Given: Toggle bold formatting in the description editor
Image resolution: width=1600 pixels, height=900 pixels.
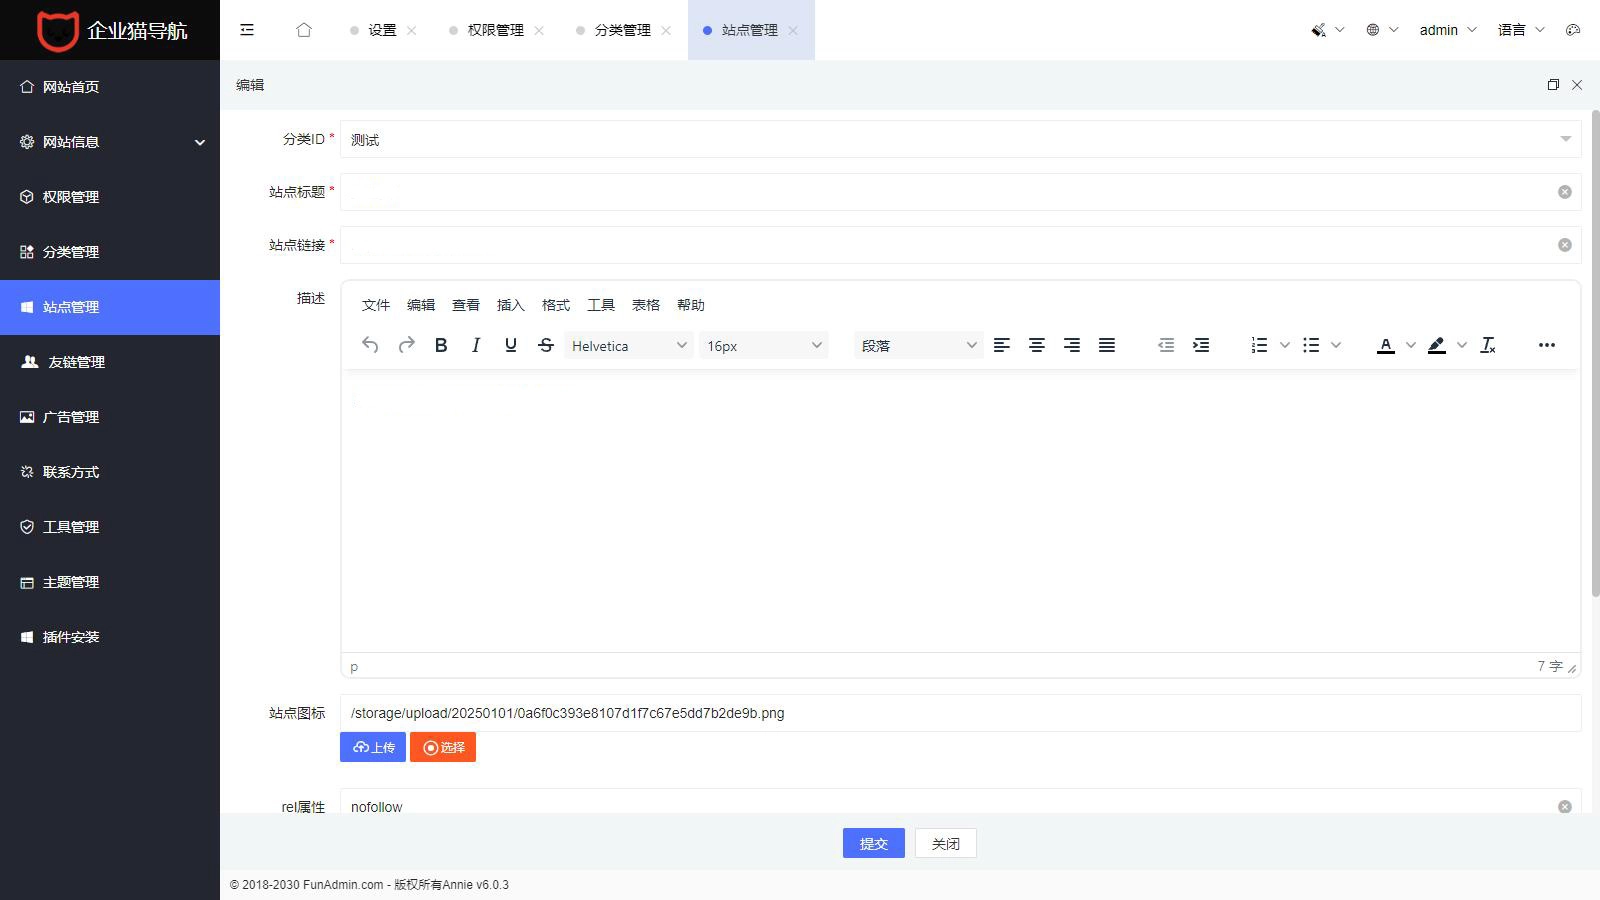Looking at the screenshot, I should point(440,345).
